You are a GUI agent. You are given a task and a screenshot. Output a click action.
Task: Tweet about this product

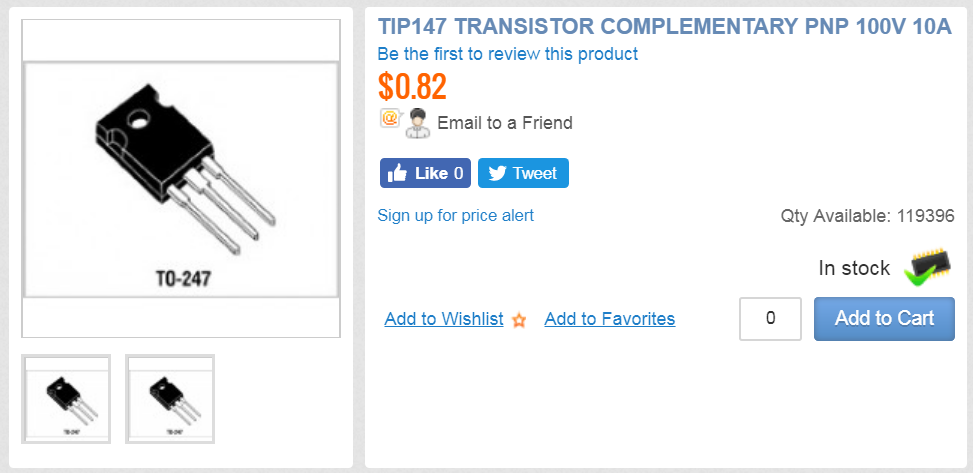523,173
